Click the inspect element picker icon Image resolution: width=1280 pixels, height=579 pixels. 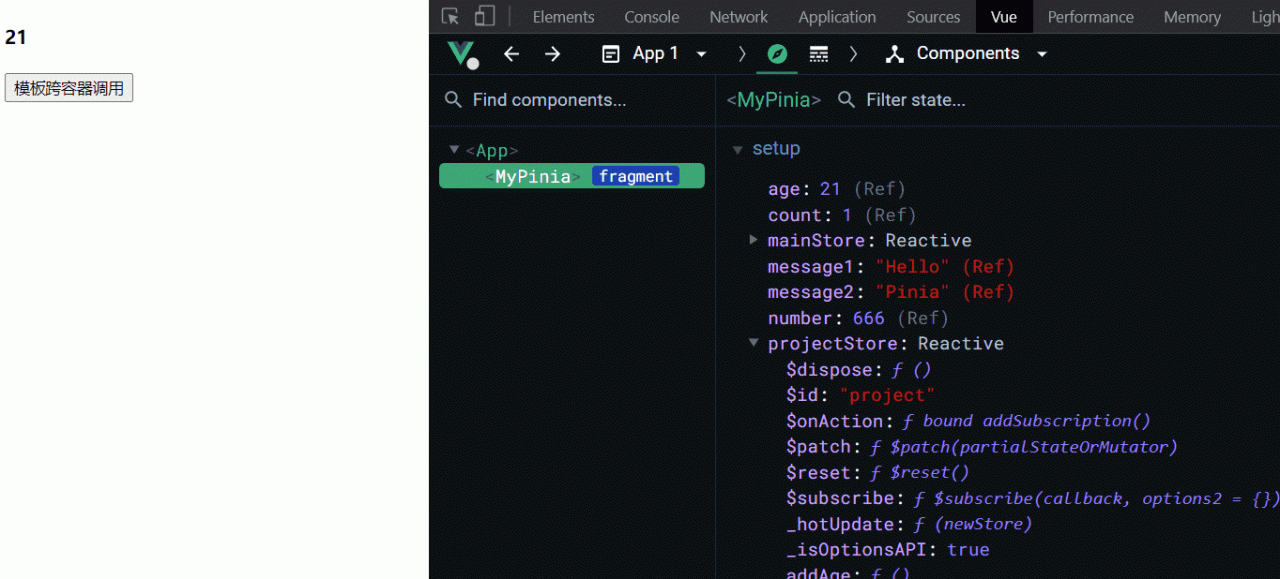[x=451, y=17]
